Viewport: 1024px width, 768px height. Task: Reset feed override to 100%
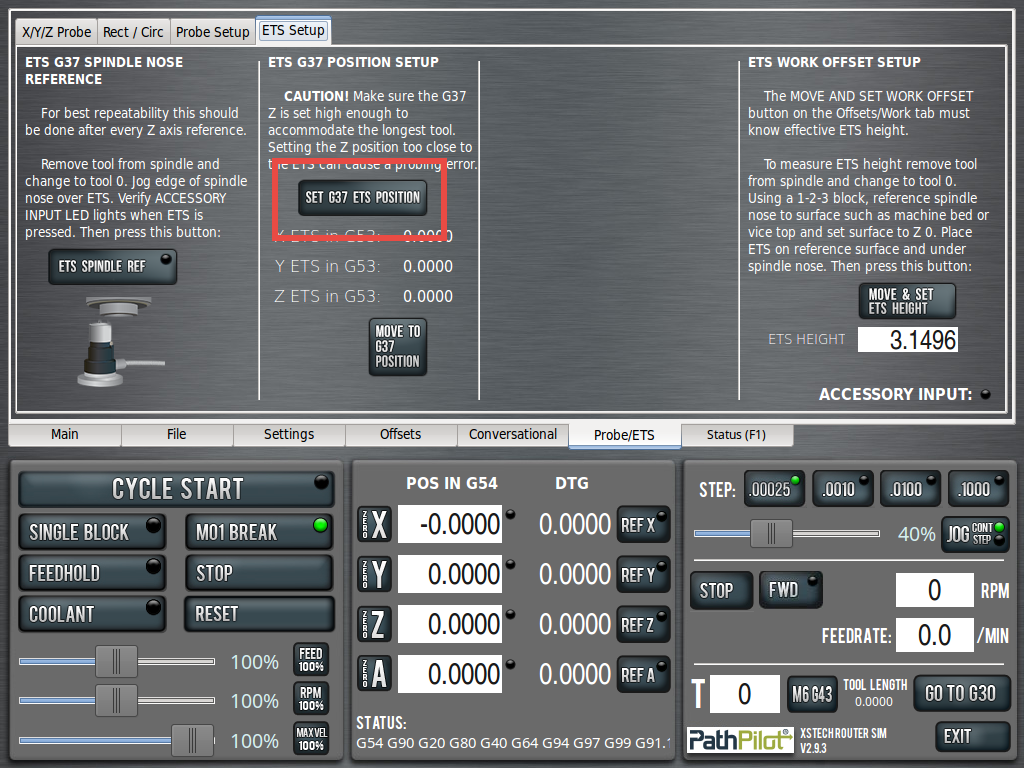tap(311, 660)
